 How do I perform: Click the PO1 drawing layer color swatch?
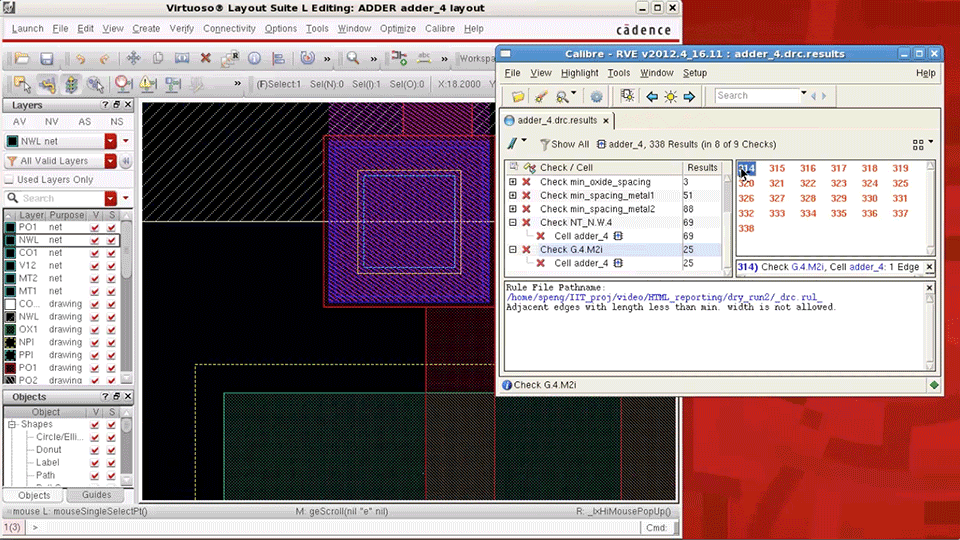[10, 368]
